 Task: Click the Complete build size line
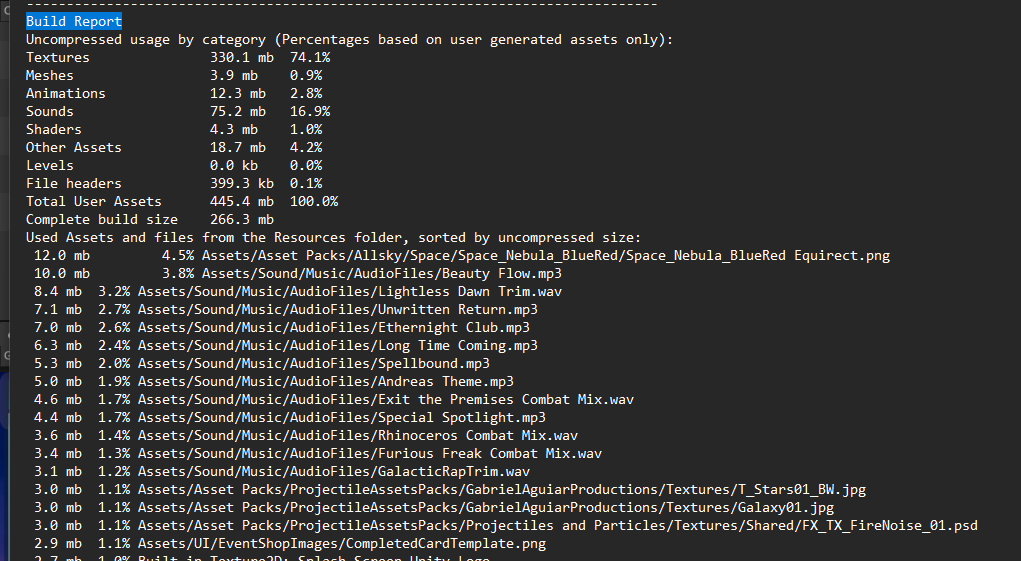pos(149,219)
